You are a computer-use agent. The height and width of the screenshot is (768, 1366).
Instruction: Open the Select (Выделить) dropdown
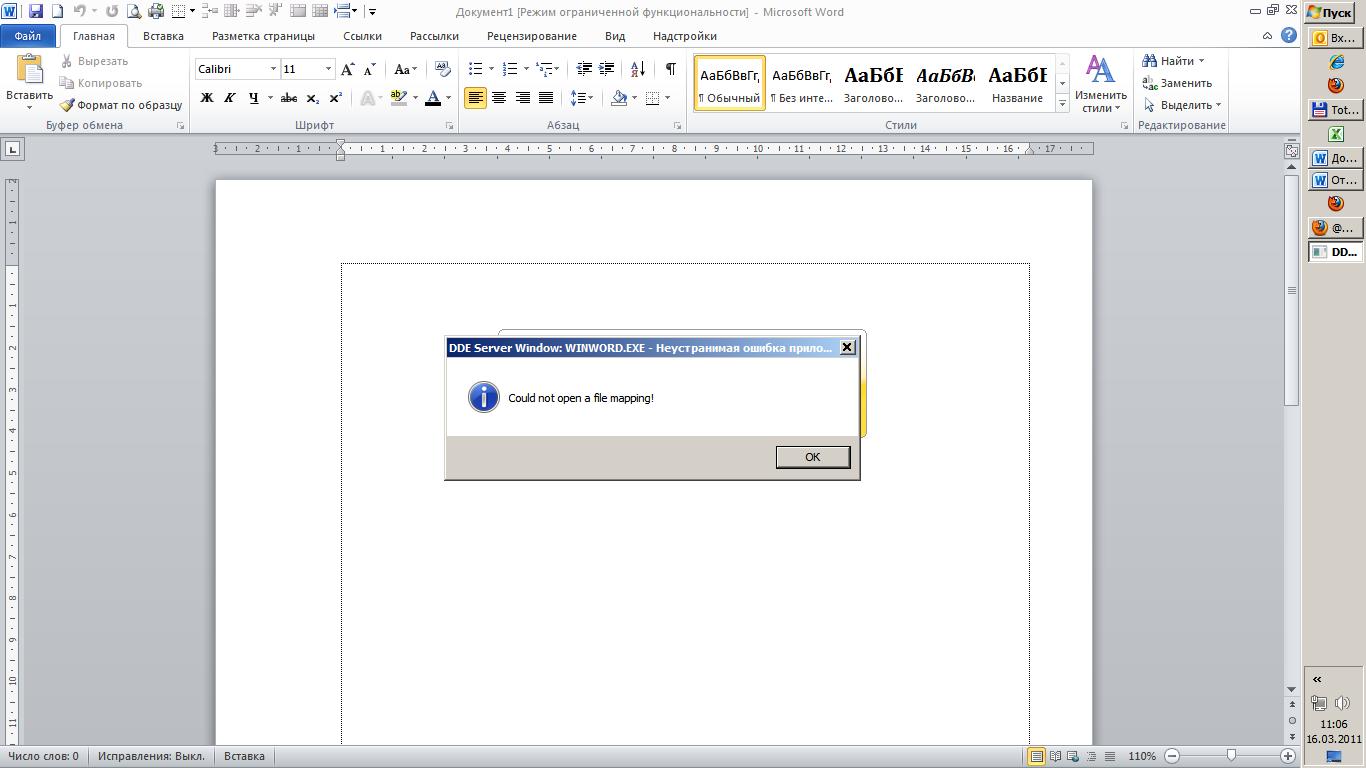tap(1183, 105)
